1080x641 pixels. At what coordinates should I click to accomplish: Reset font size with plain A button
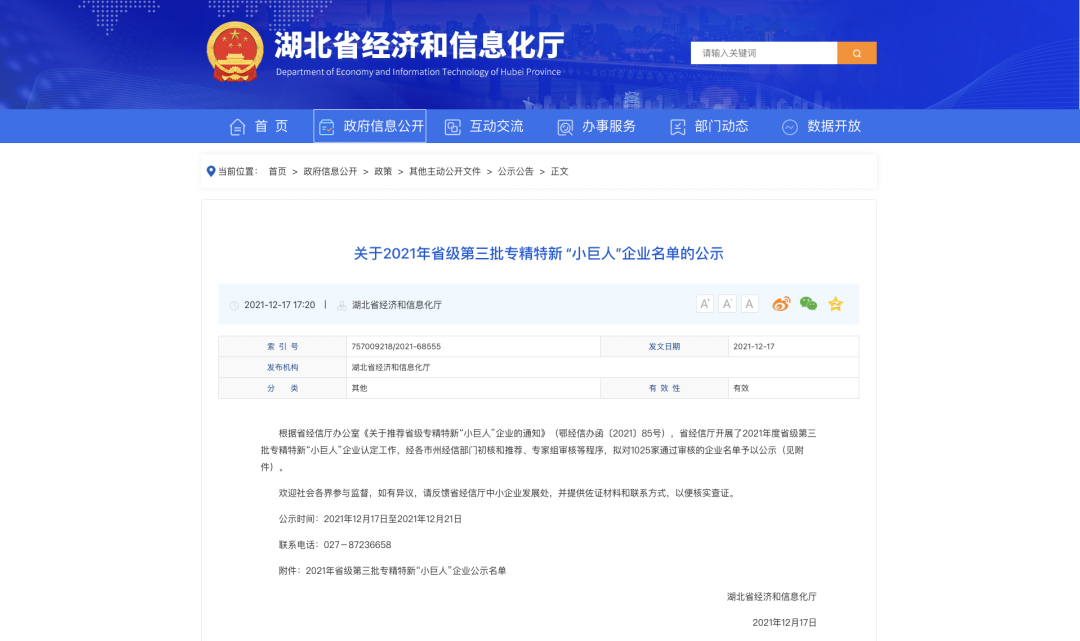pos(750,304)
